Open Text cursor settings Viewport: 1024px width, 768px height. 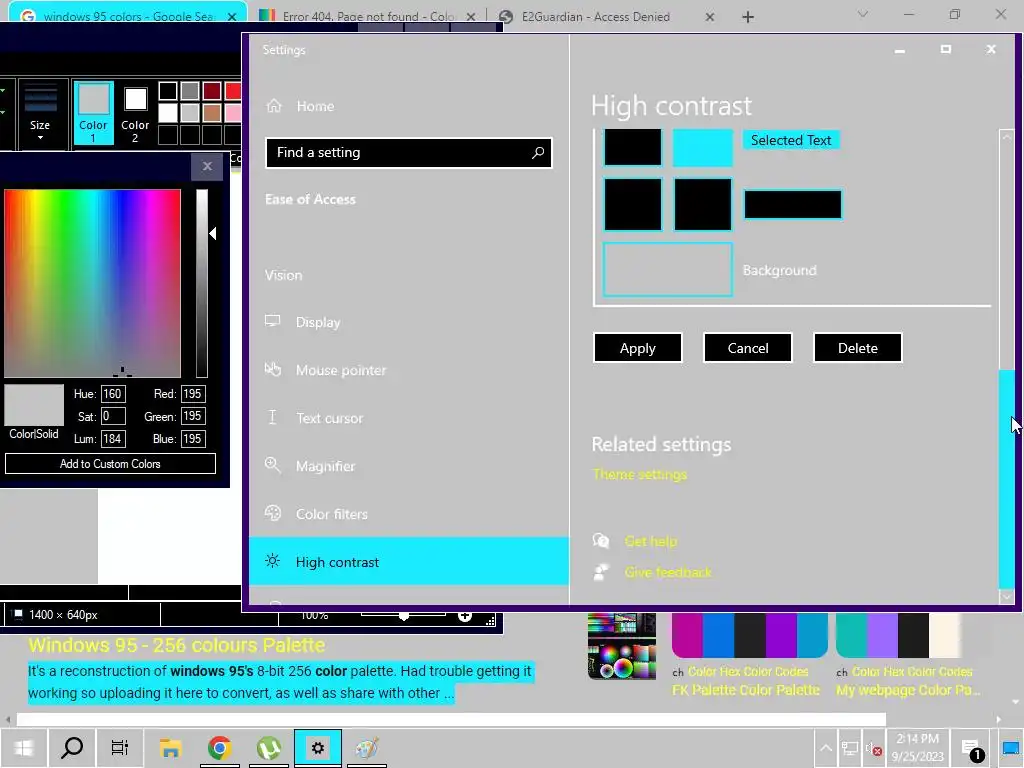pos(329,418)
